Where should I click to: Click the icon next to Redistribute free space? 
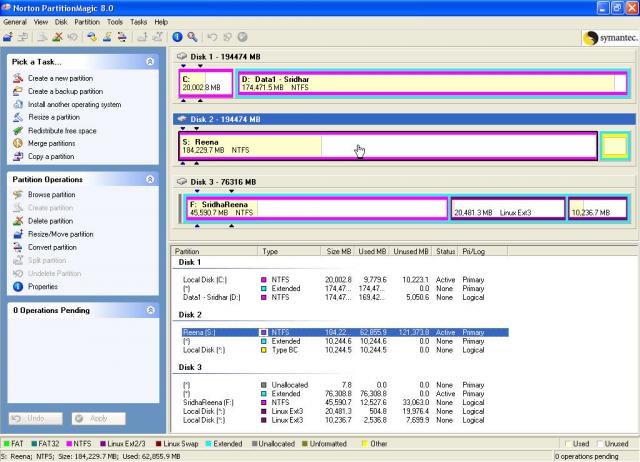pyautogui.click(x=18, y=131)
